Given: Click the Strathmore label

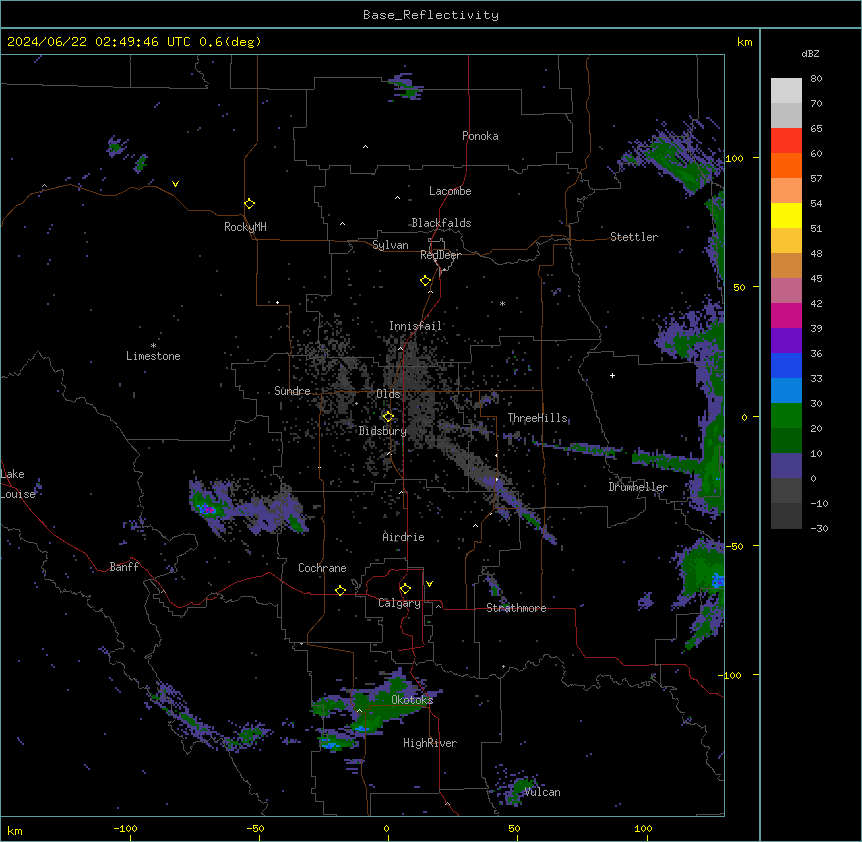Looking at the screenshot, I should tap(516, 608).
